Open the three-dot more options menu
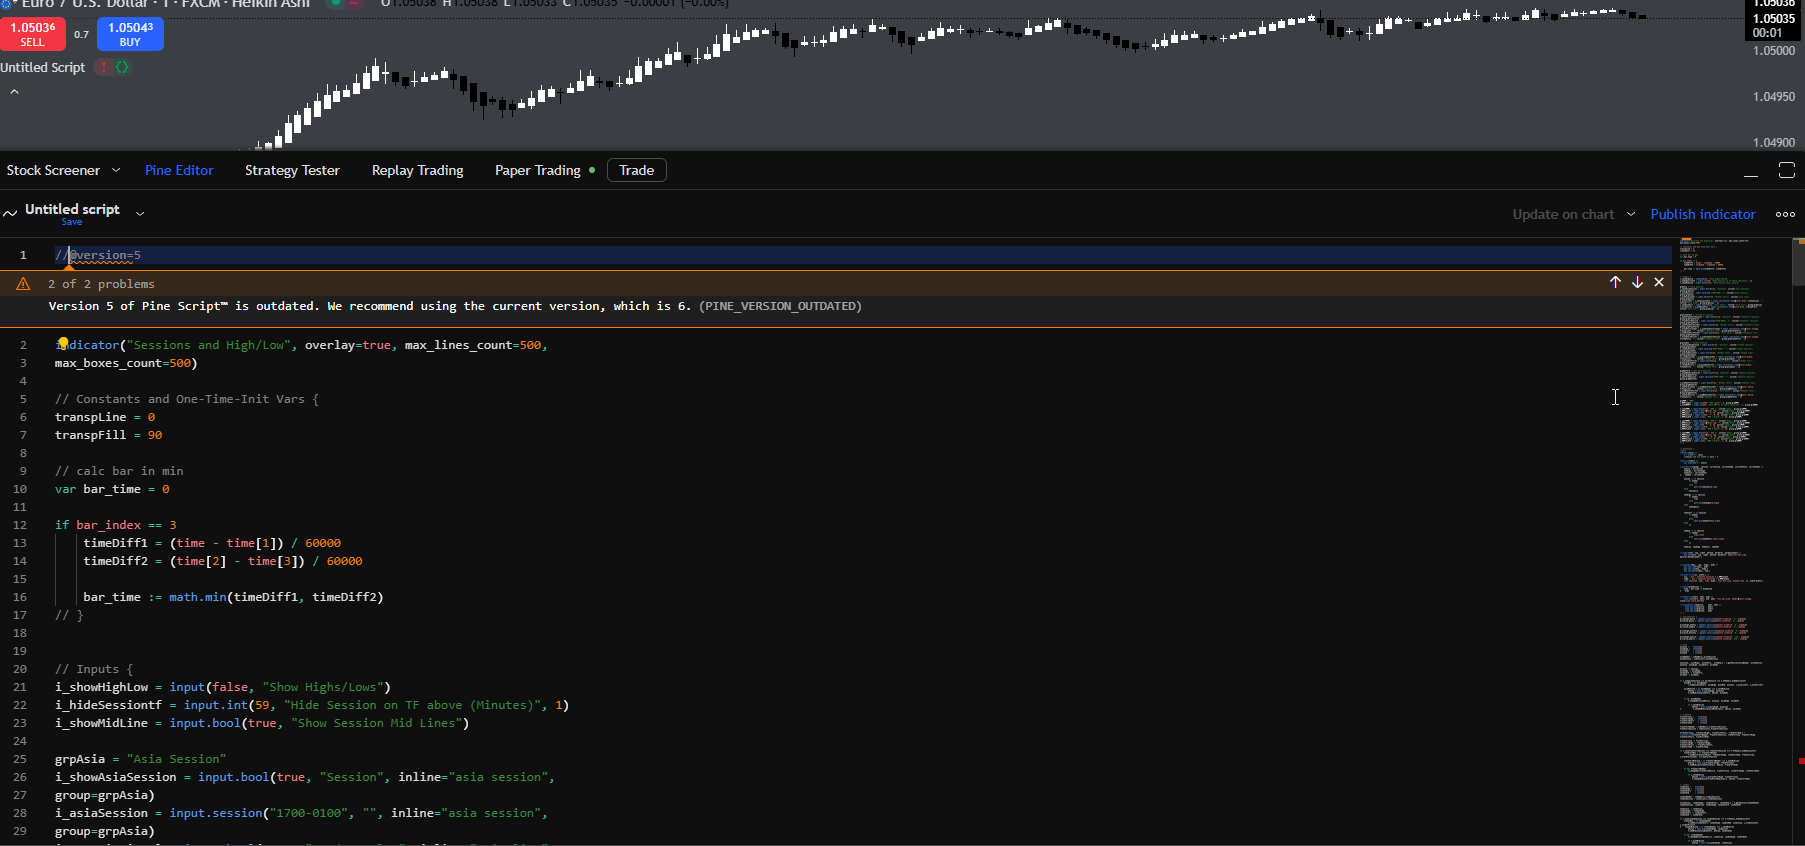 (x=1785, y=214)
